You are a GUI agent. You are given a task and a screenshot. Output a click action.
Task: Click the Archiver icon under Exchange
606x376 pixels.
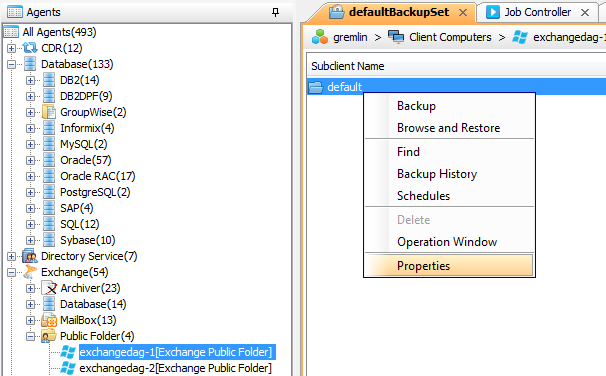(x=49, y=288)
